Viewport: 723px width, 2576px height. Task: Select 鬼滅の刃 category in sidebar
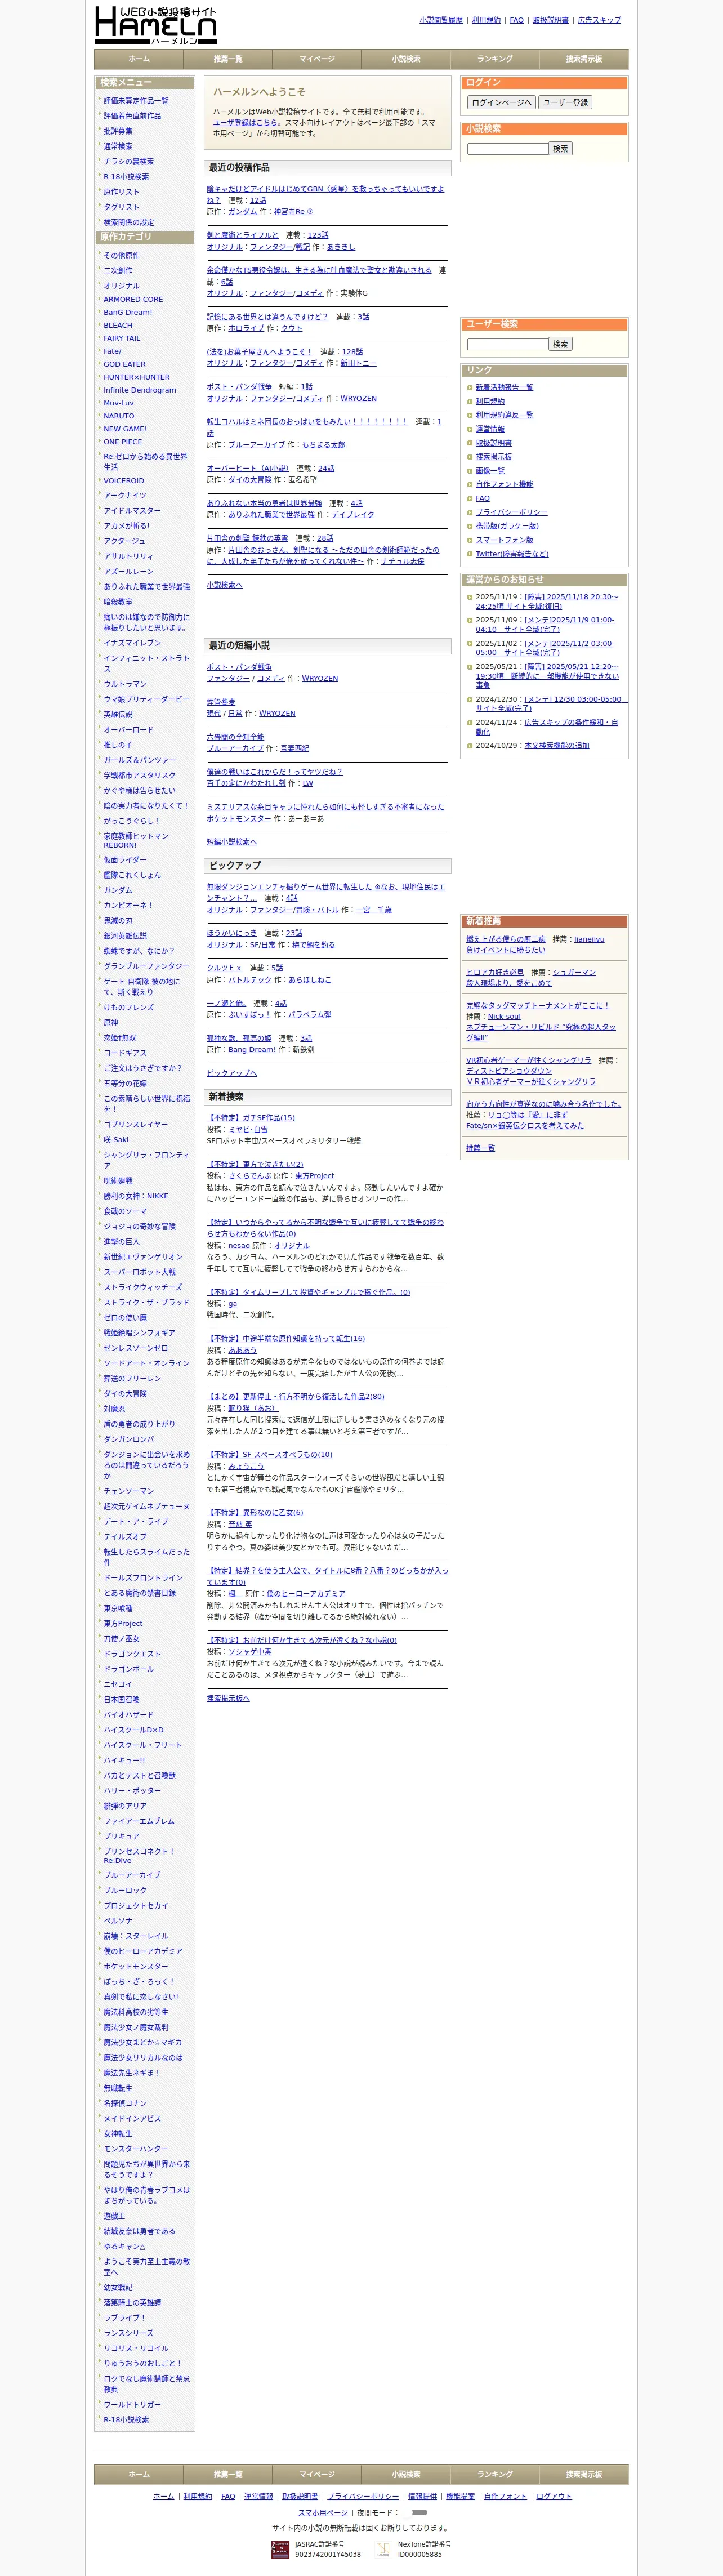point(118,921)
